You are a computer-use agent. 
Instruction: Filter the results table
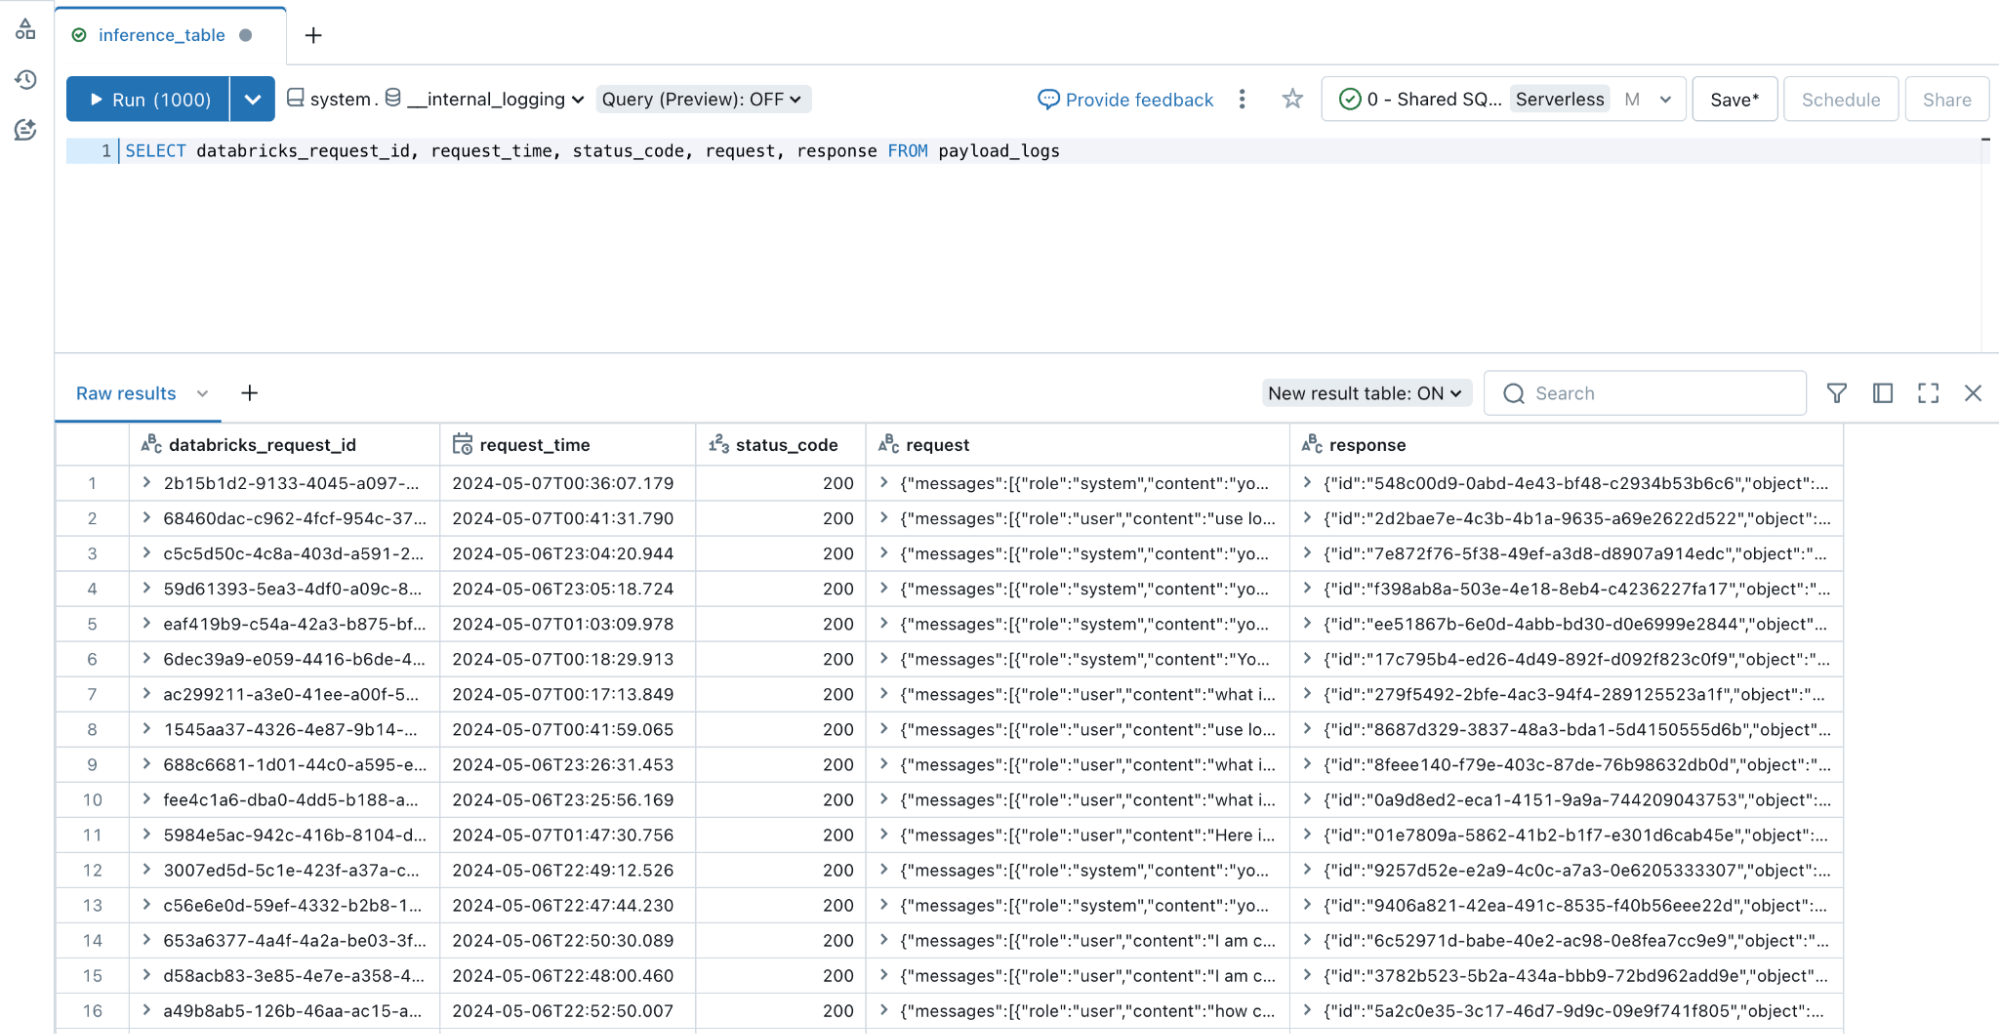tap(1836, 393)
